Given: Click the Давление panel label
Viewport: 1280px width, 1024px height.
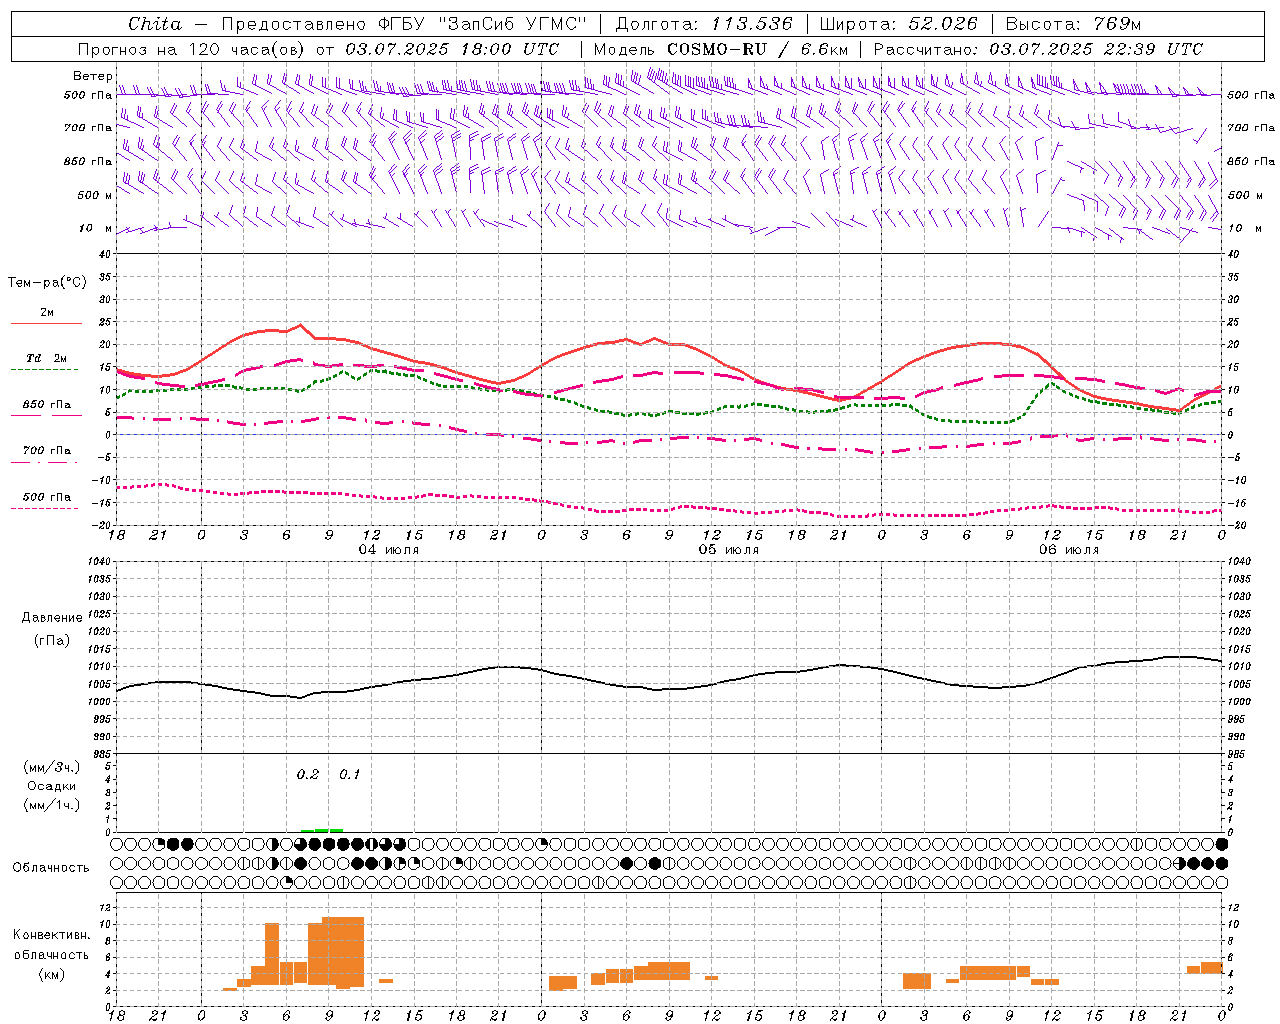Looking at the screenshot, I should coord(52,617).
